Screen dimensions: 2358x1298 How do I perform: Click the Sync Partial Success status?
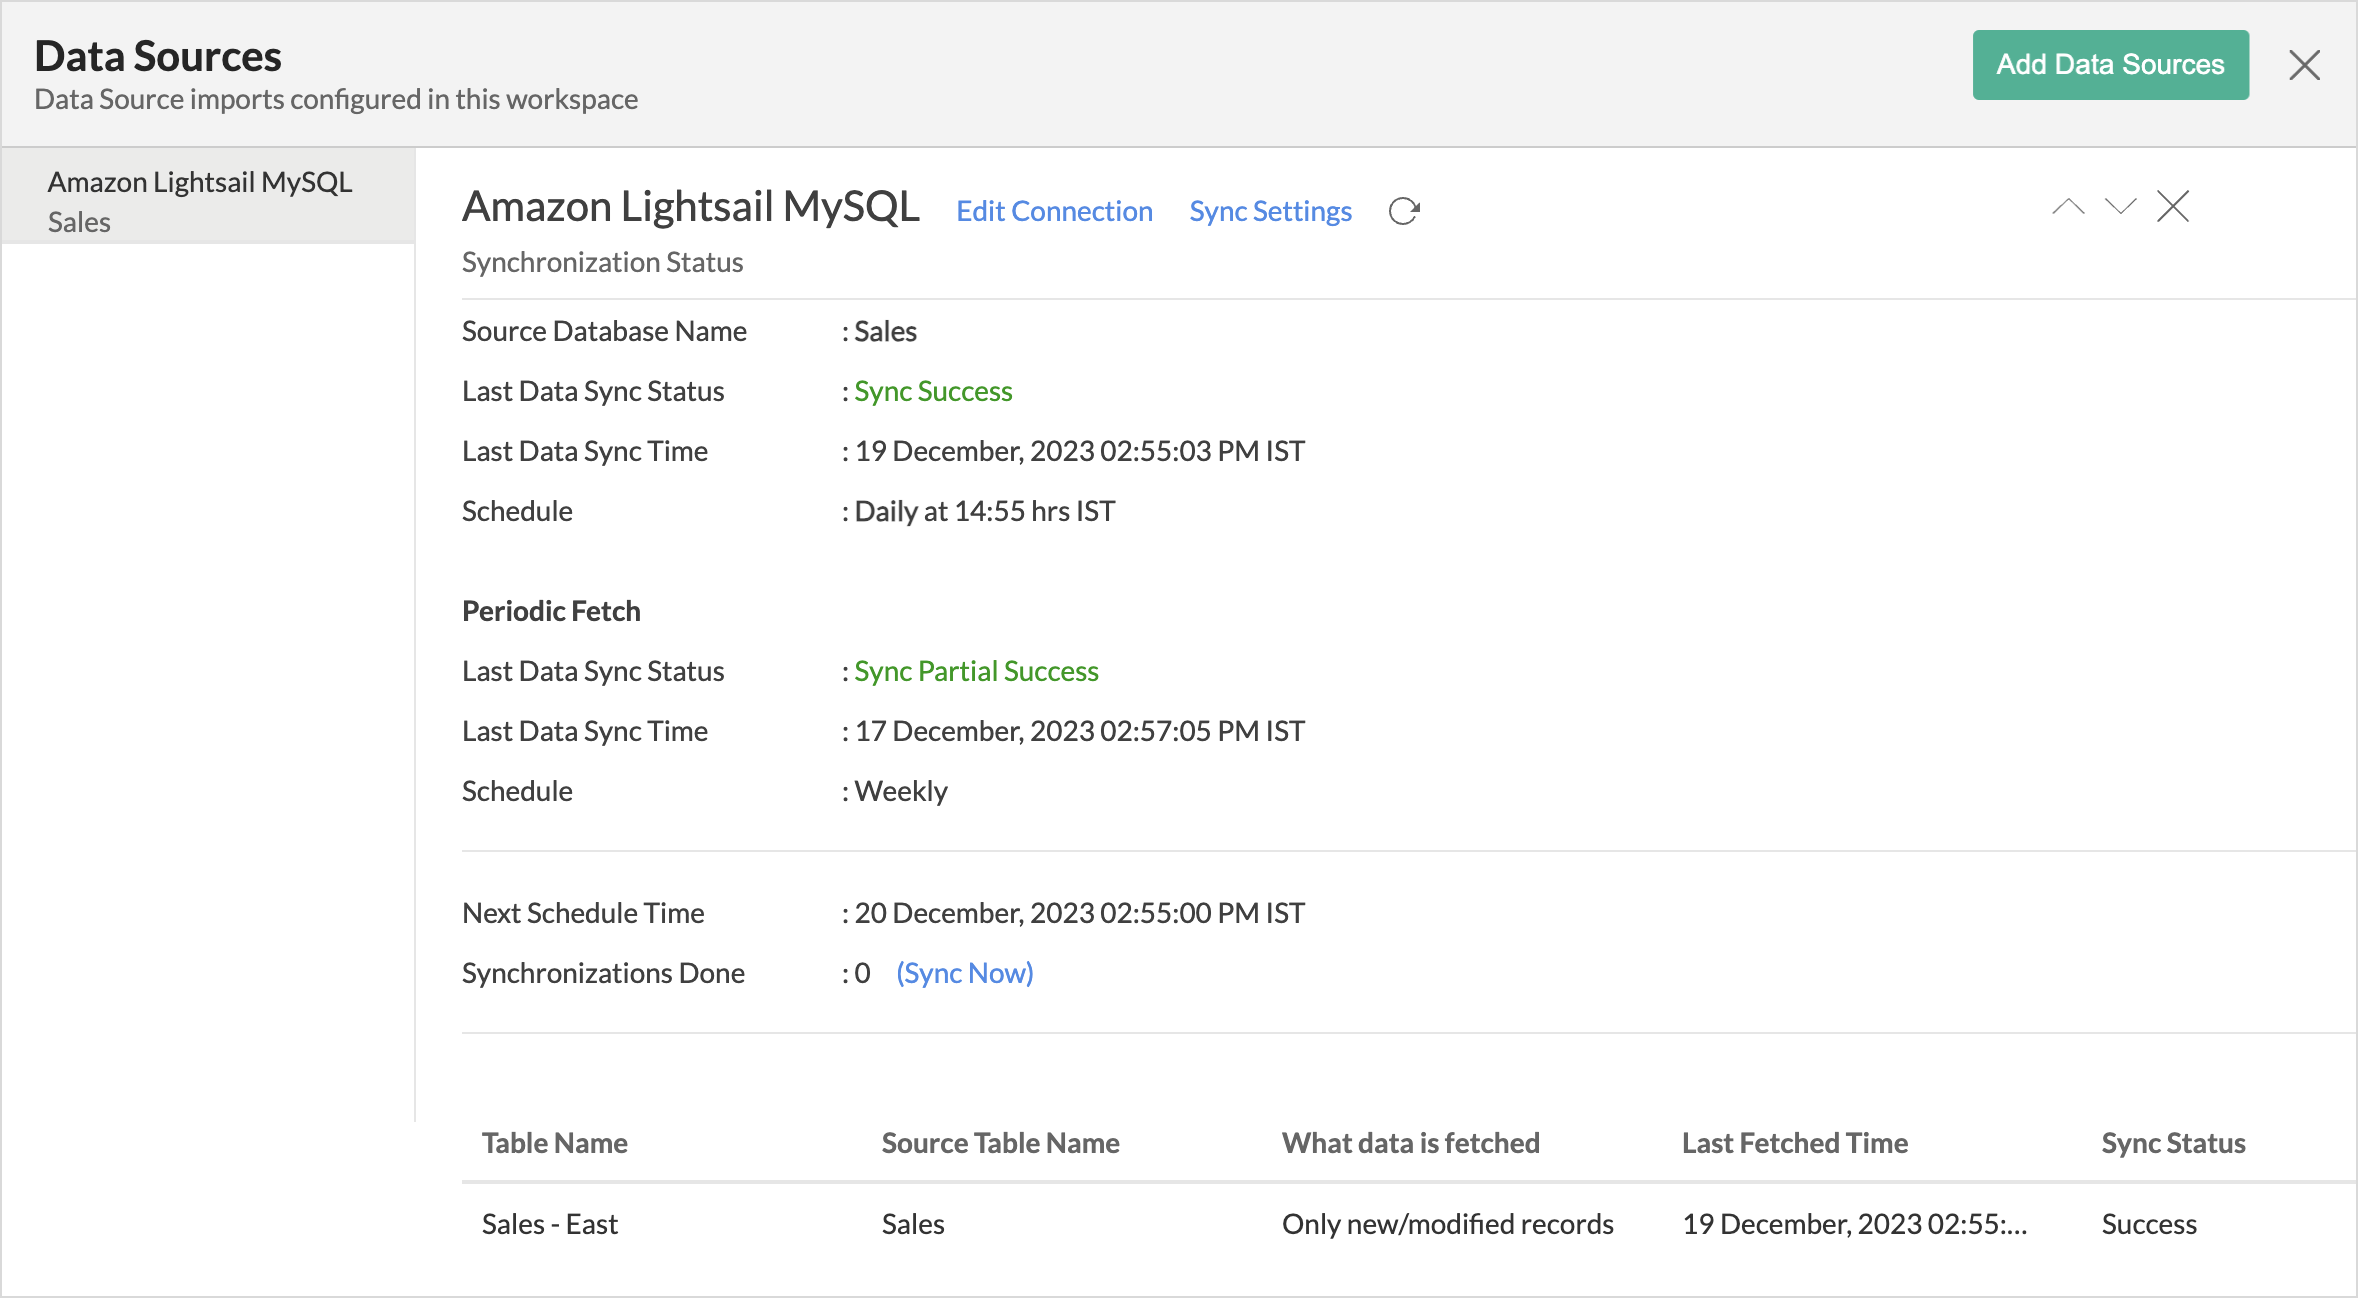[x=976, y=671]
